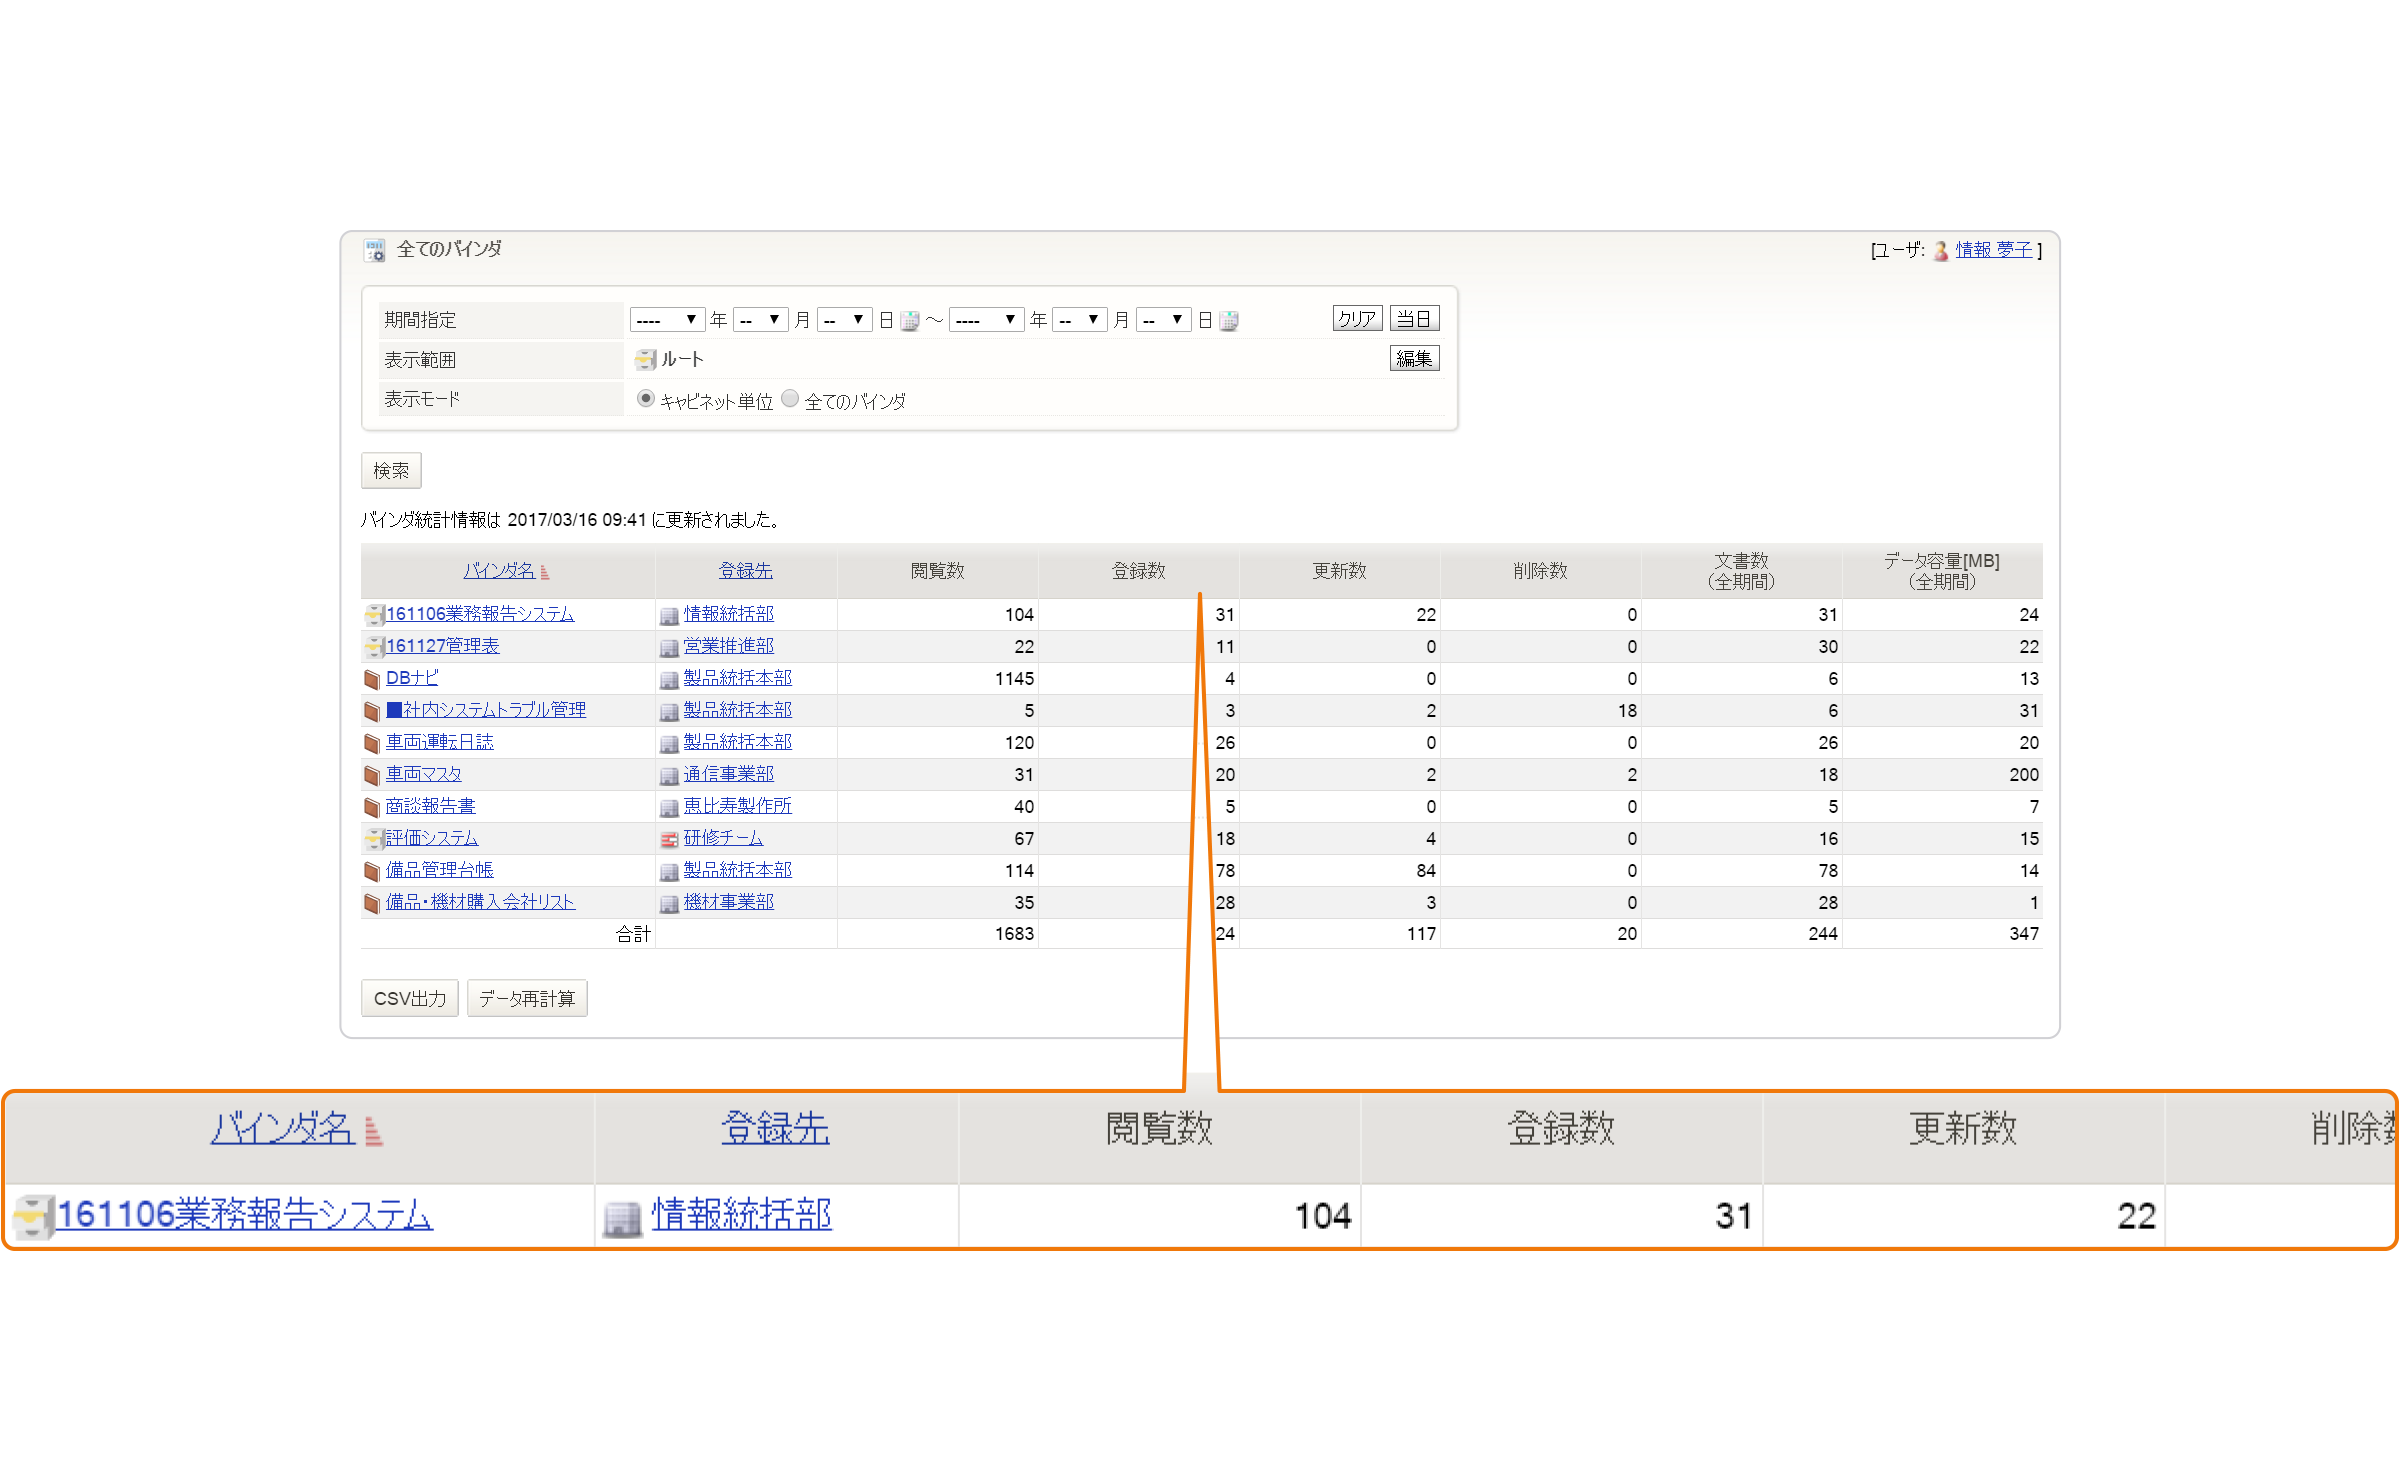
Task: Open binder 社内システムトラブル管理
Action: [x=486, y=710]
